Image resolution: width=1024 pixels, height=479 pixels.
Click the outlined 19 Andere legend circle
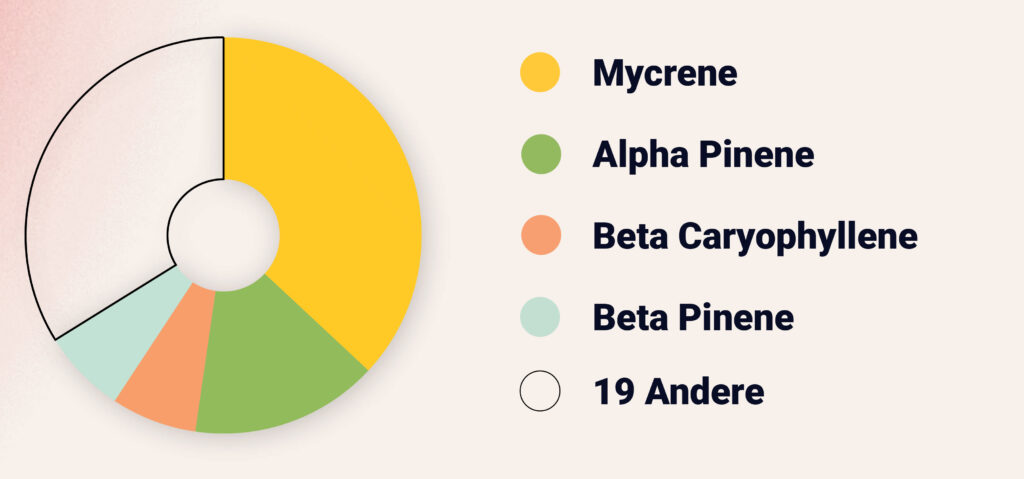540,391
